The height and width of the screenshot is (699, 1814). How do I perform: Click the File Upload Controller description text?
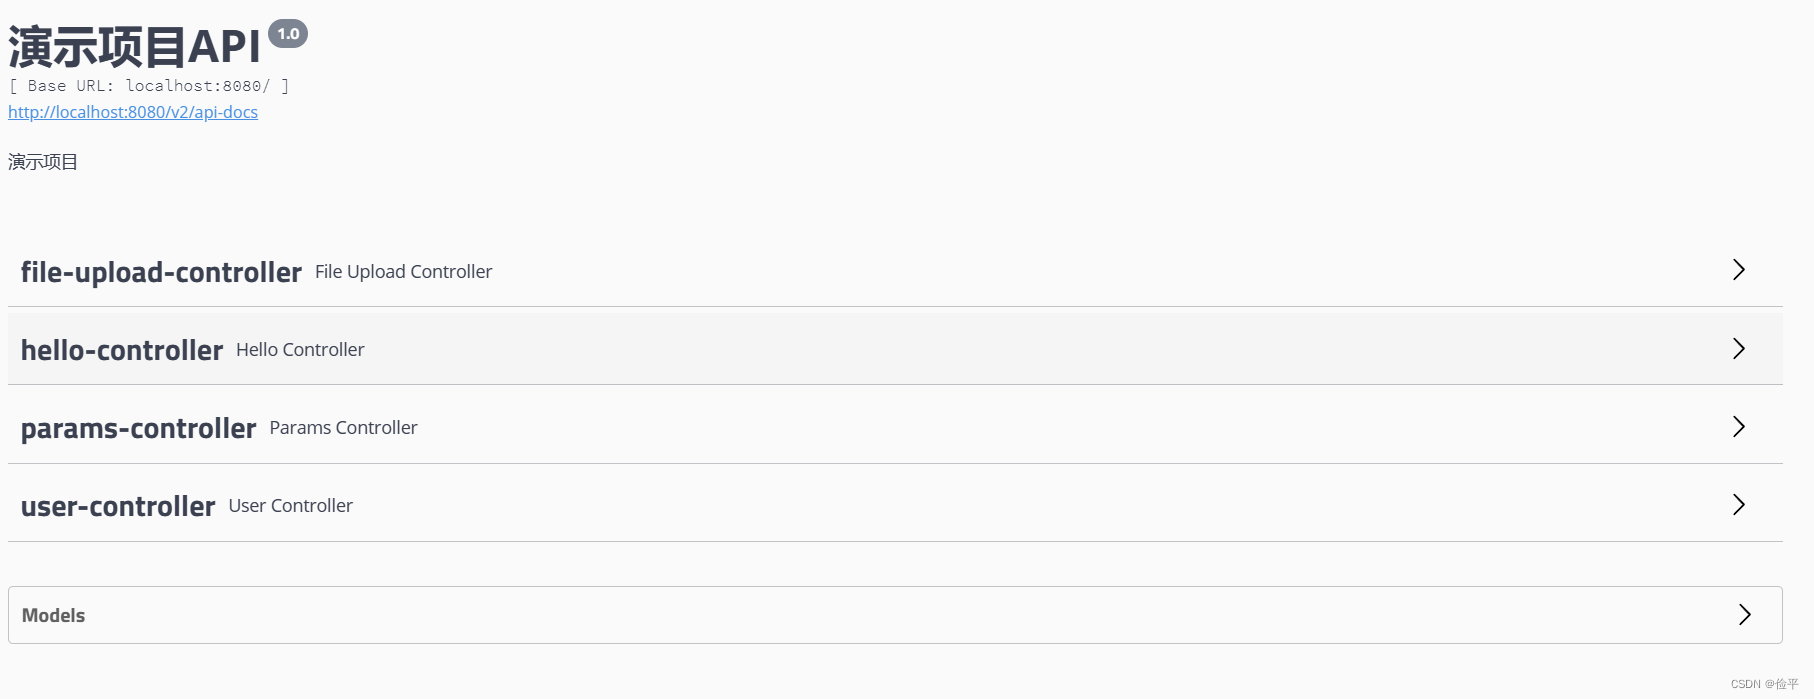click(x=404, y=272)
